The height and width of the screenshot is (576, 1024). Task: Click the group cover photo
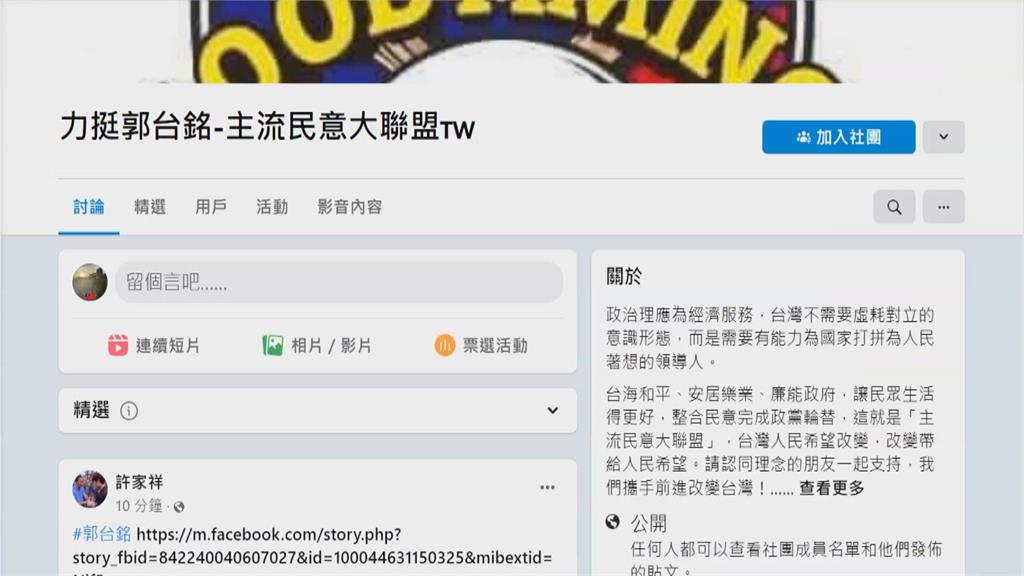(512, 41)
